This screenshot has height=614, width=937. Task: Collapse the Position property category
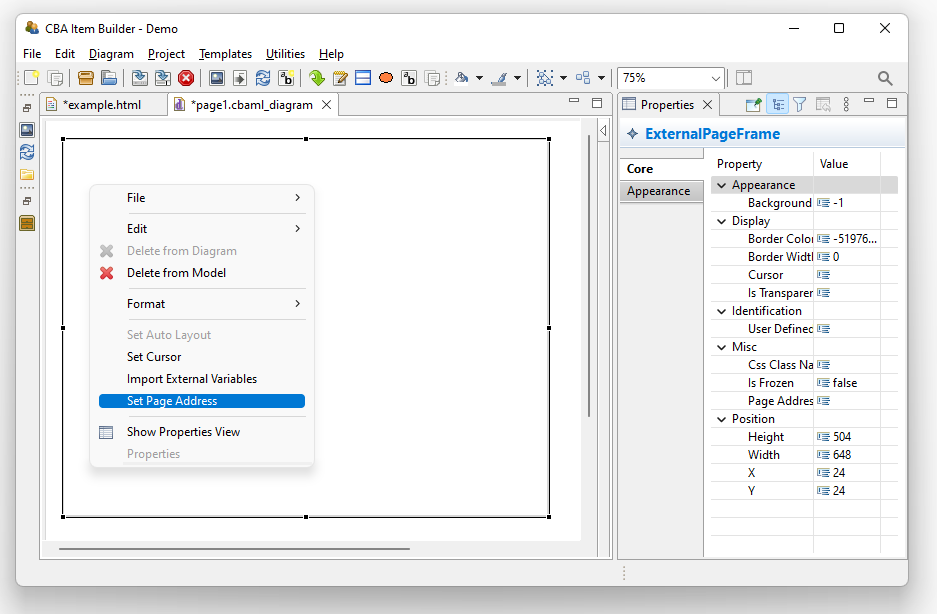pos(721,419)
